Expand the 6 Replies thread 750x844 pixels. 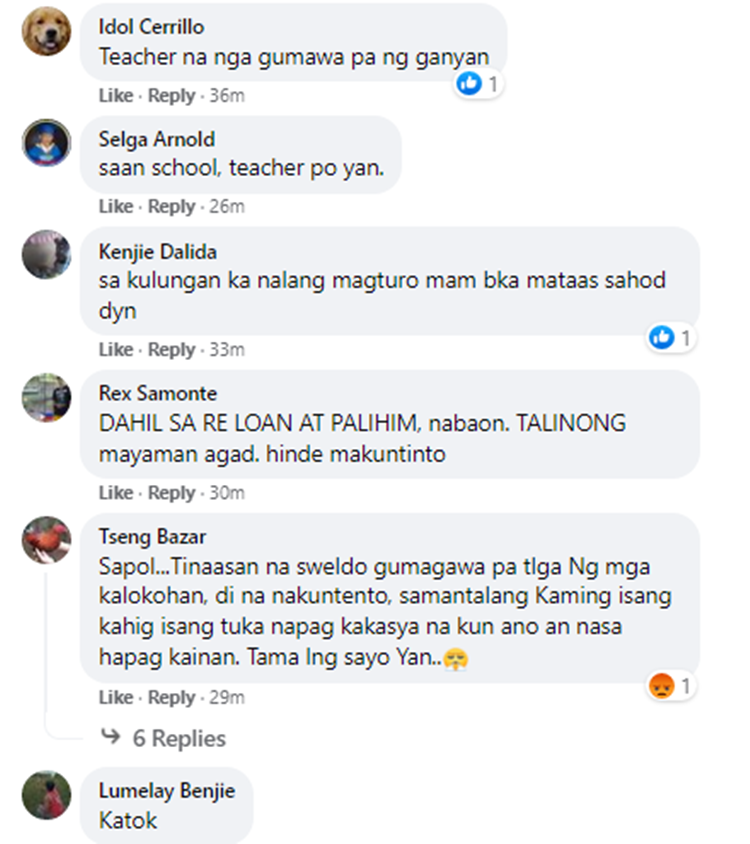pos(179,738)
